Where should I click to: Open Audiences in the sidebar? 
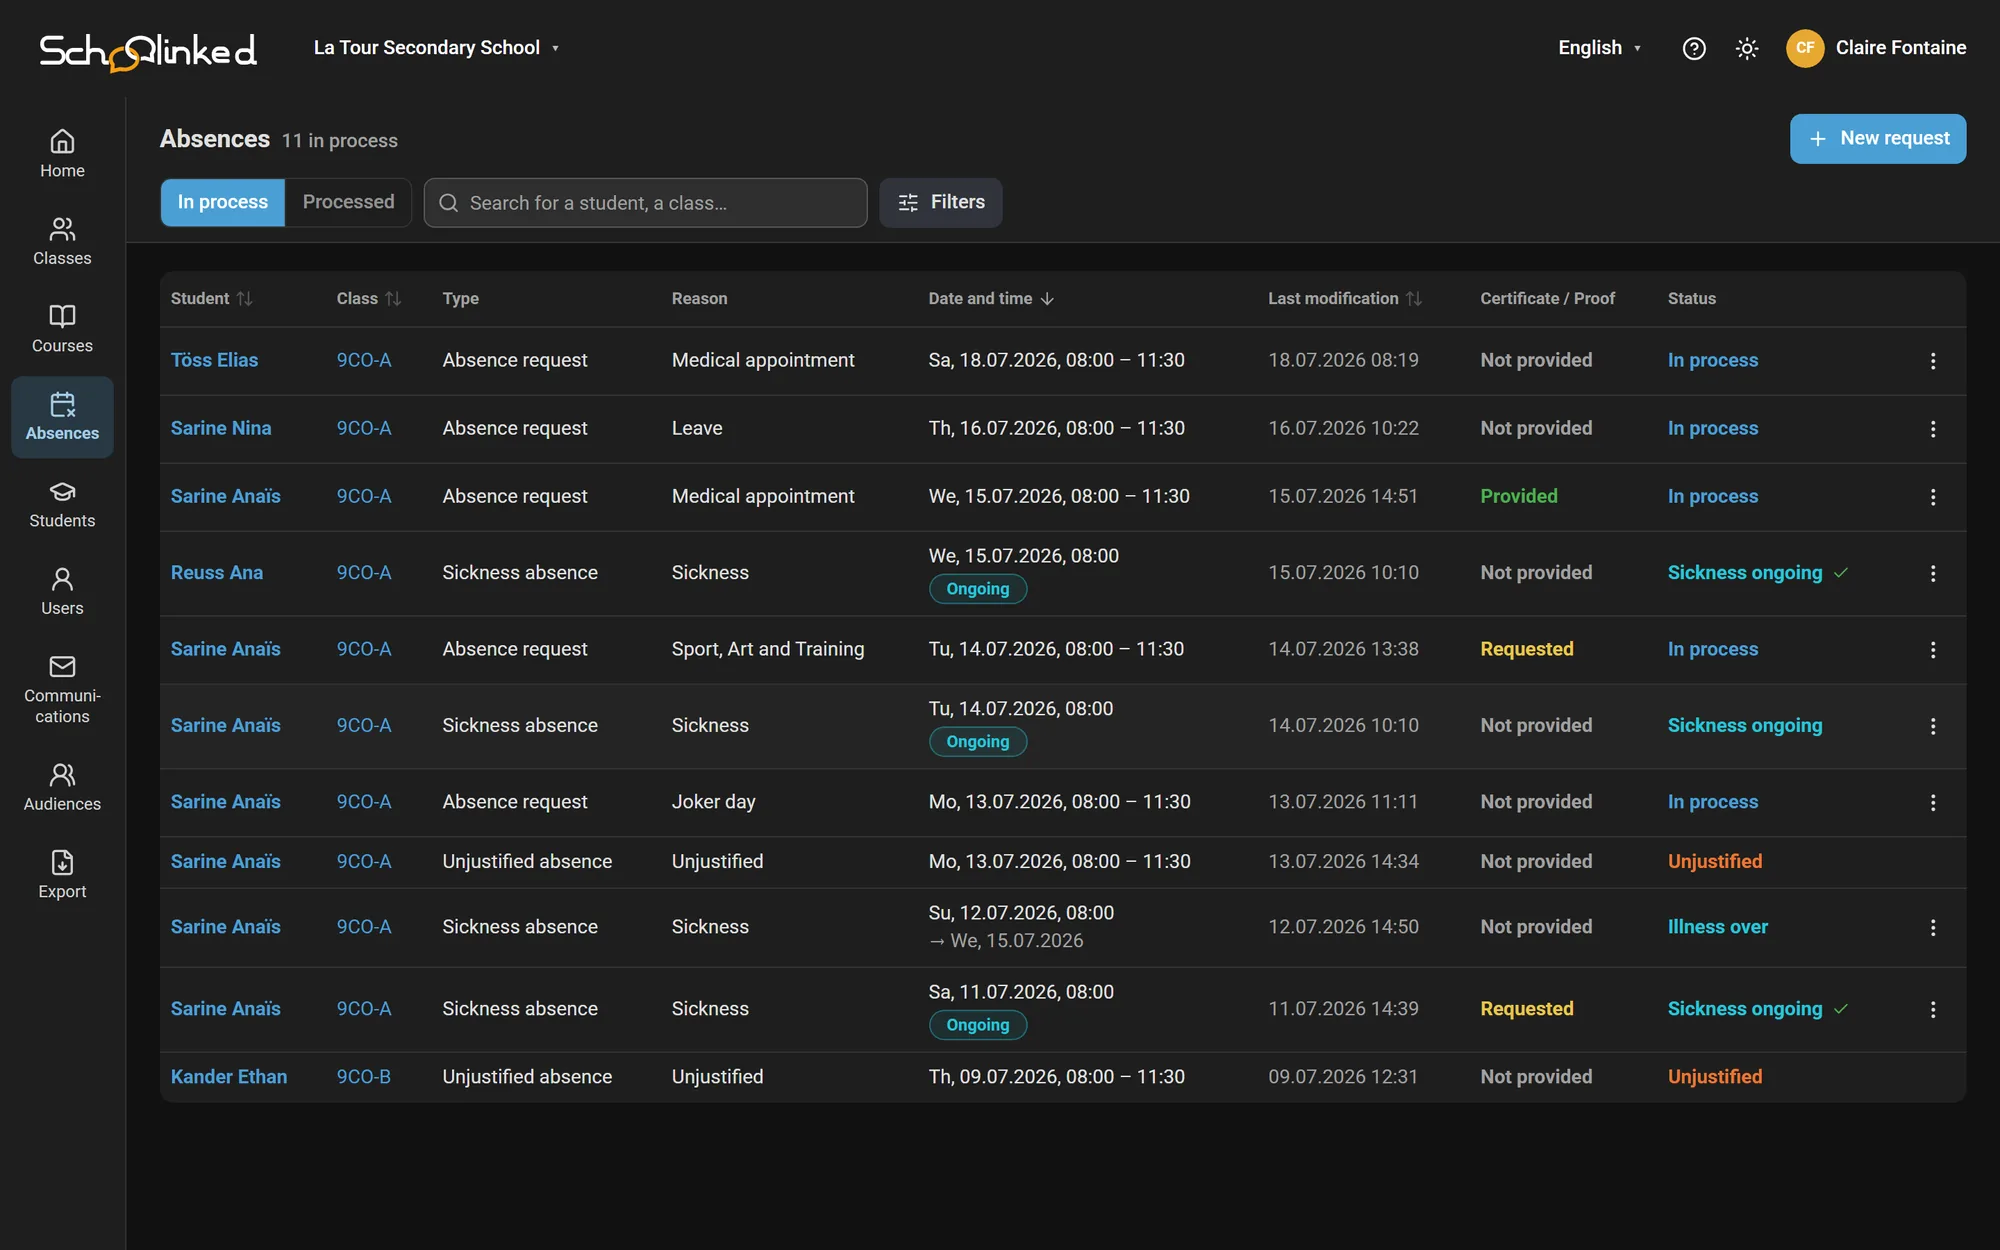(x=62, y=787)
